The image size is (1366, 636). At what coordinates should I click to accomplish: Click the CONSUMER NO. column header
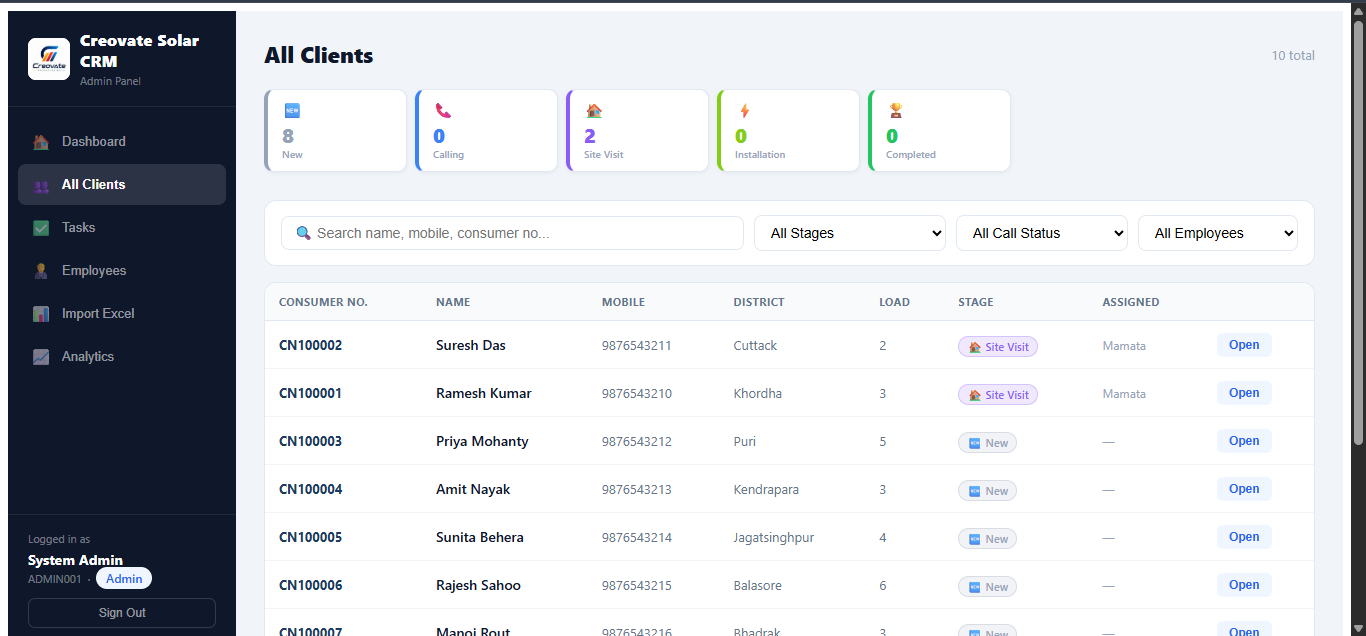(323, 302)
